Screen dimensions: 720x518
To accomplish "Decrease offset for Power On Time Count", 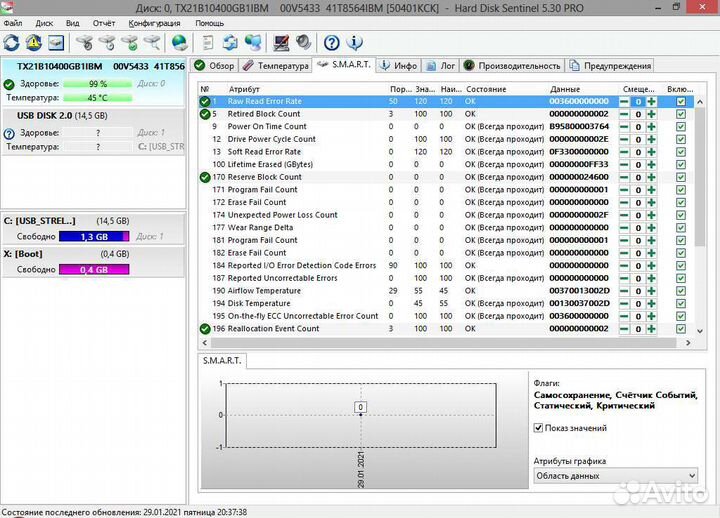I will pyautogui.click(x=624, y=127).
